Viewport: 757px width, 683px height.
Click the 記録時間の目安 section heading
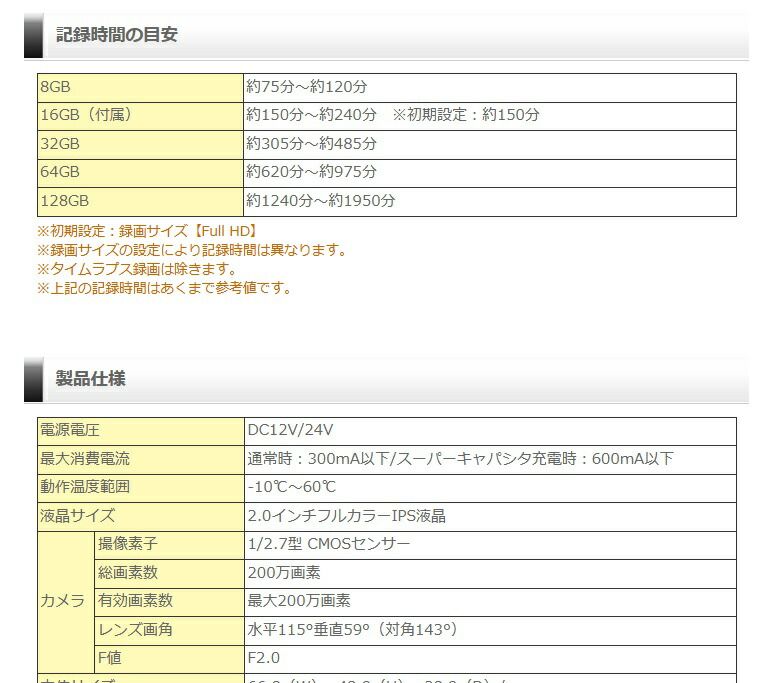click(117, 35)
